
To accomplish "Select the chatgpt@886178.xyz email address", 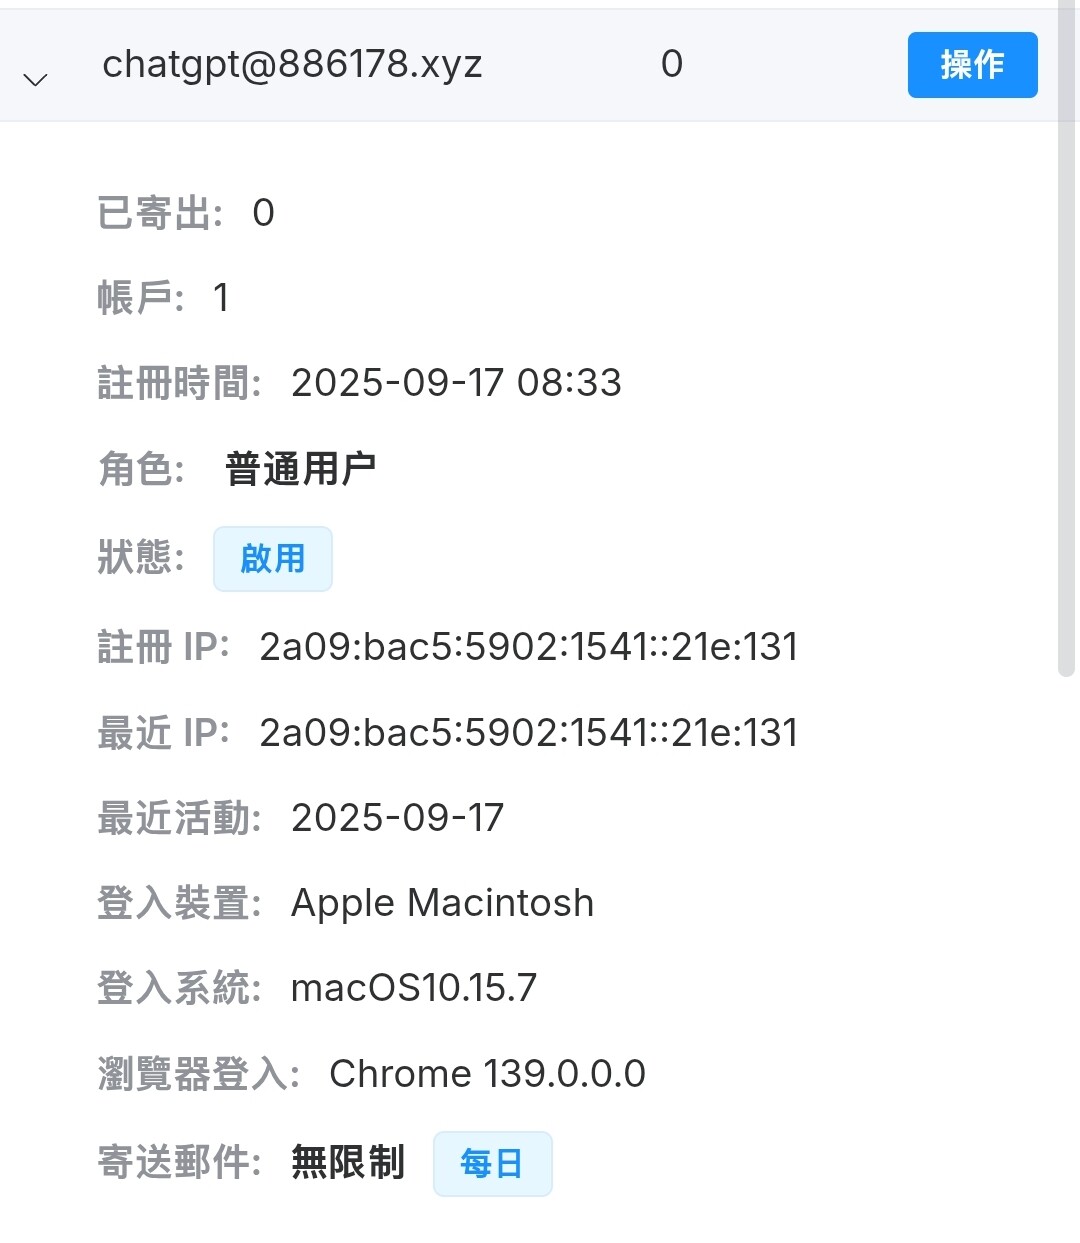I will [x=292, y=64].
